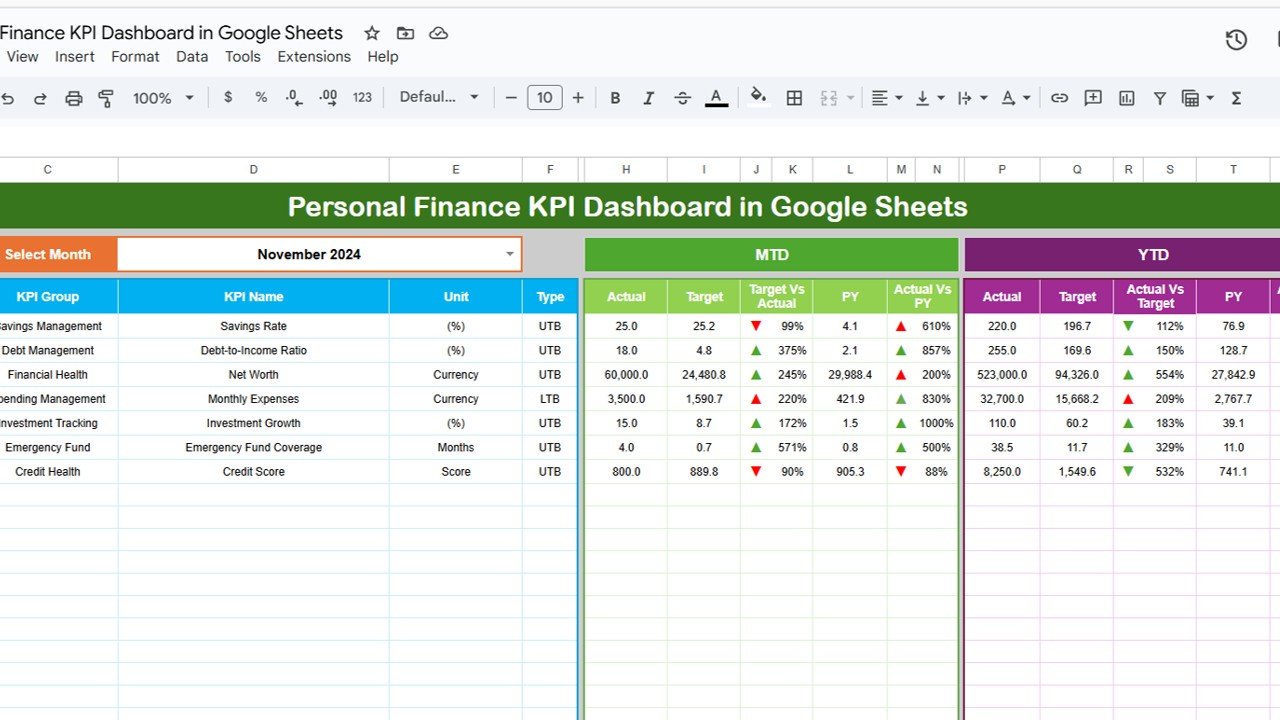Viewport: 1280px width, 720px height.
Task: Decrease font size minus button
Action: click(x=511, y=97)
